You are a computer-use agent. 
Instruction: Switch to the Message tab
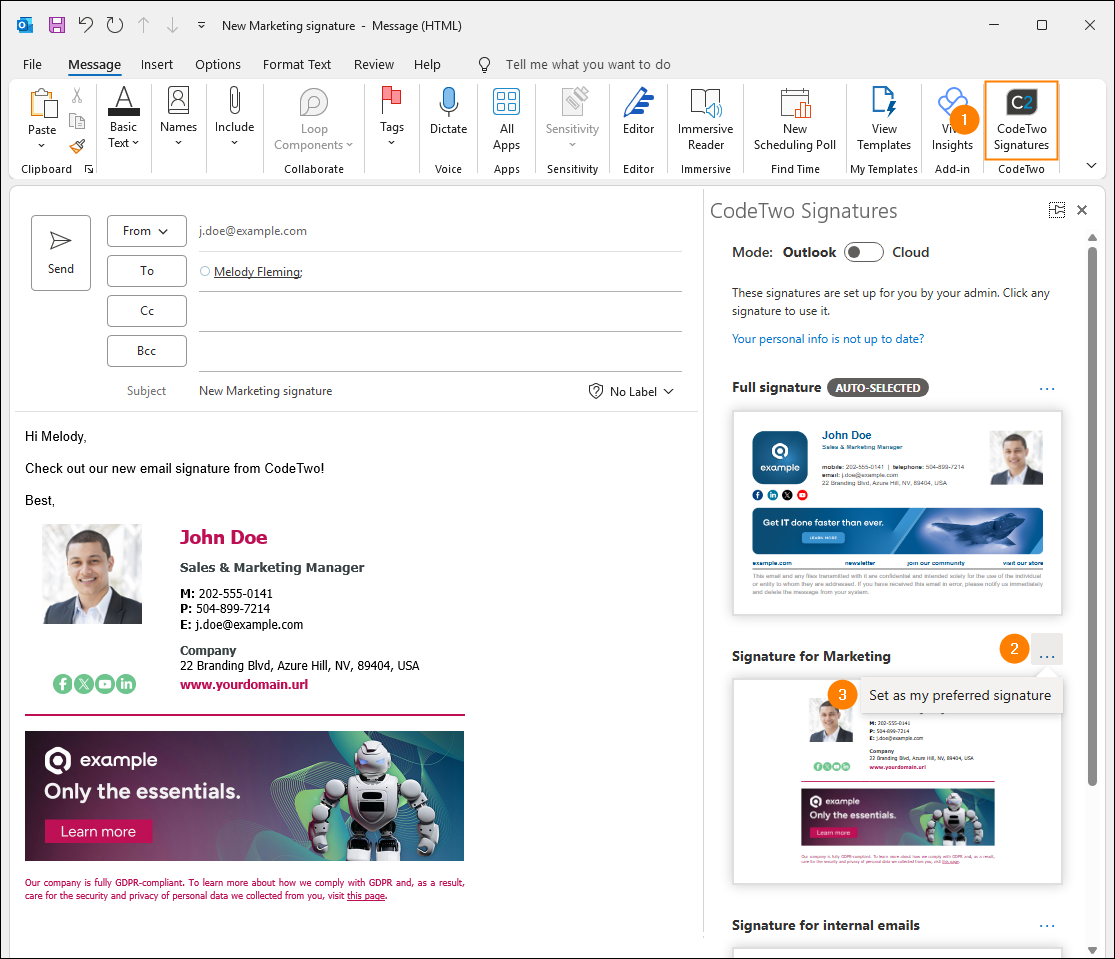pos(95,65)
